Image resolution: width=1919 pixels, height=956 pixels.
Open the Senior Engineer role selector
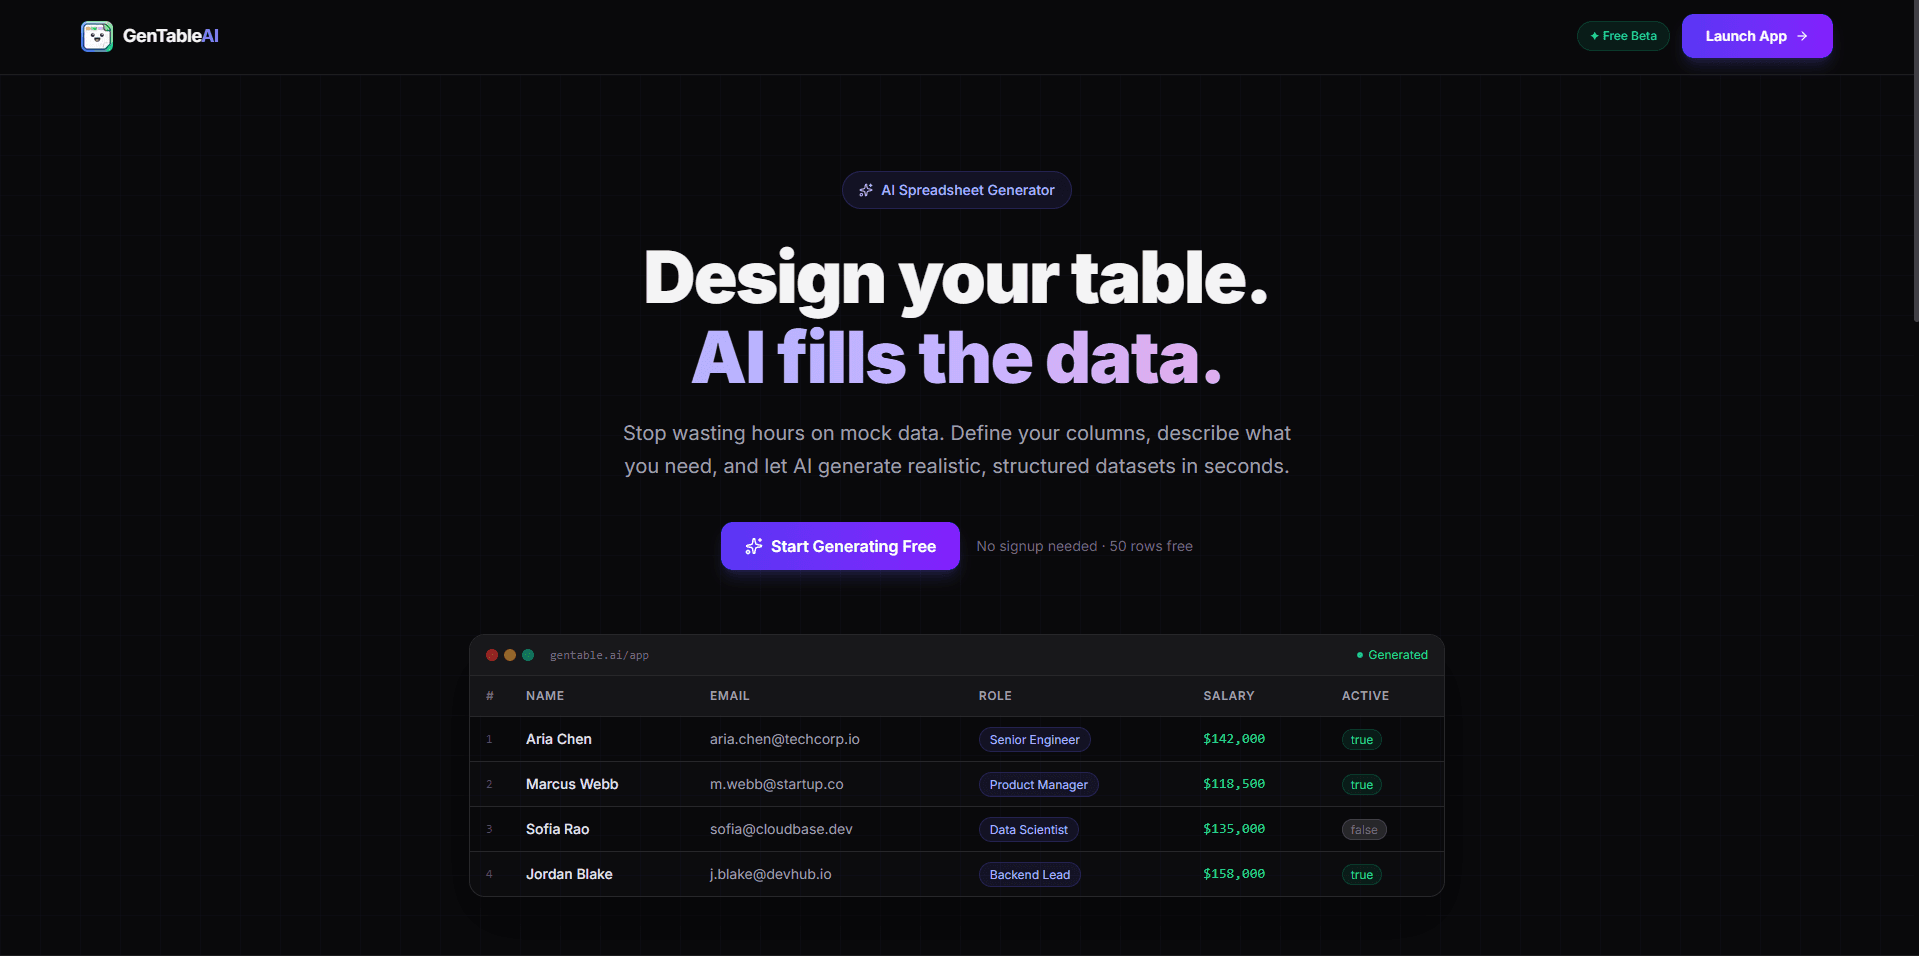(1034, 739)
